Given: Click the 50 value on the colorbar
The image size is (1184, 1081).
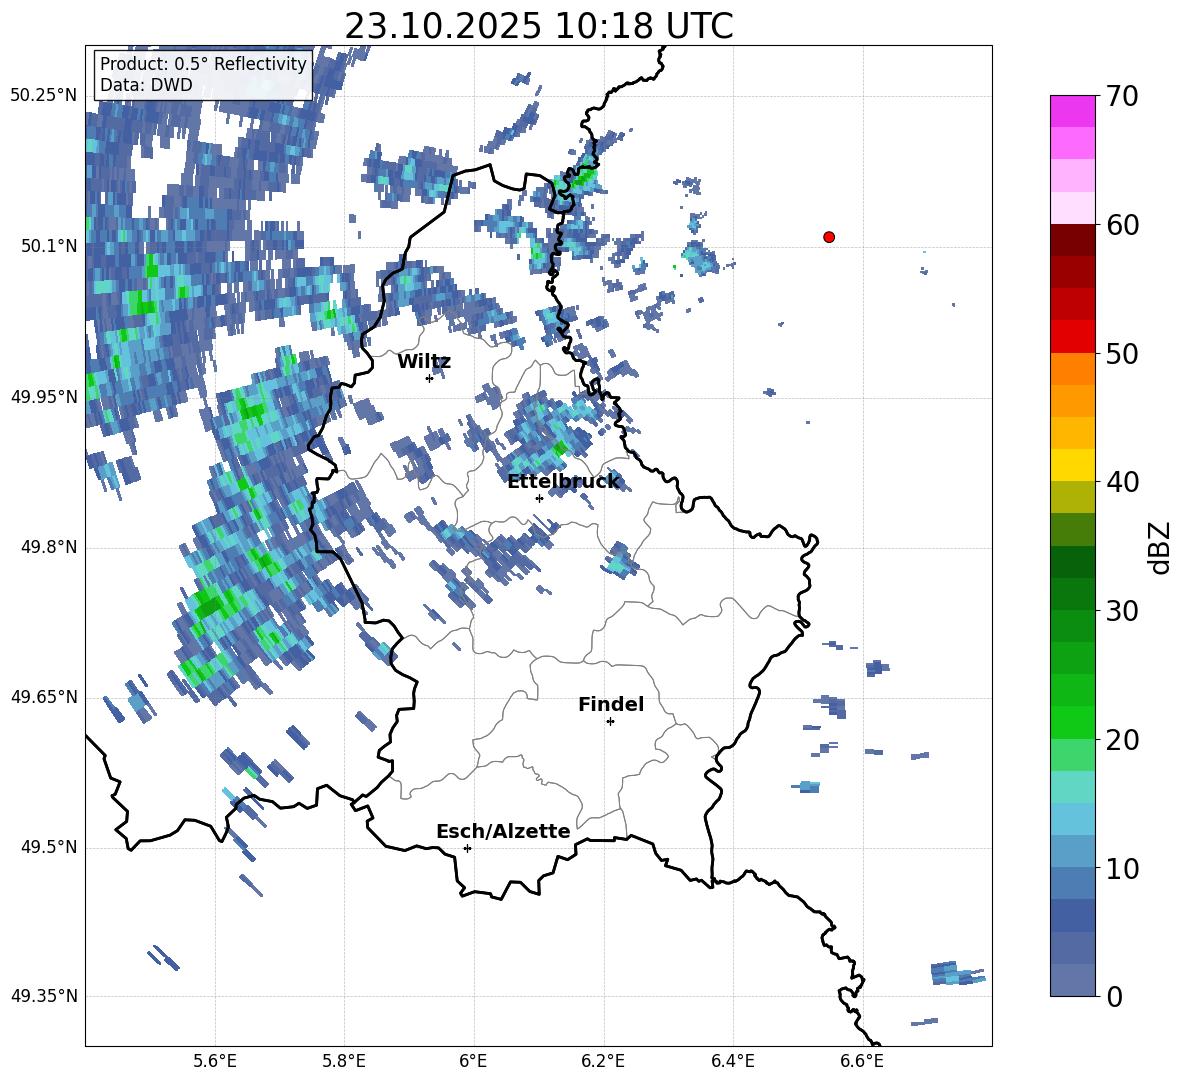Looking at the screenshot, I should pos(1122,353).
